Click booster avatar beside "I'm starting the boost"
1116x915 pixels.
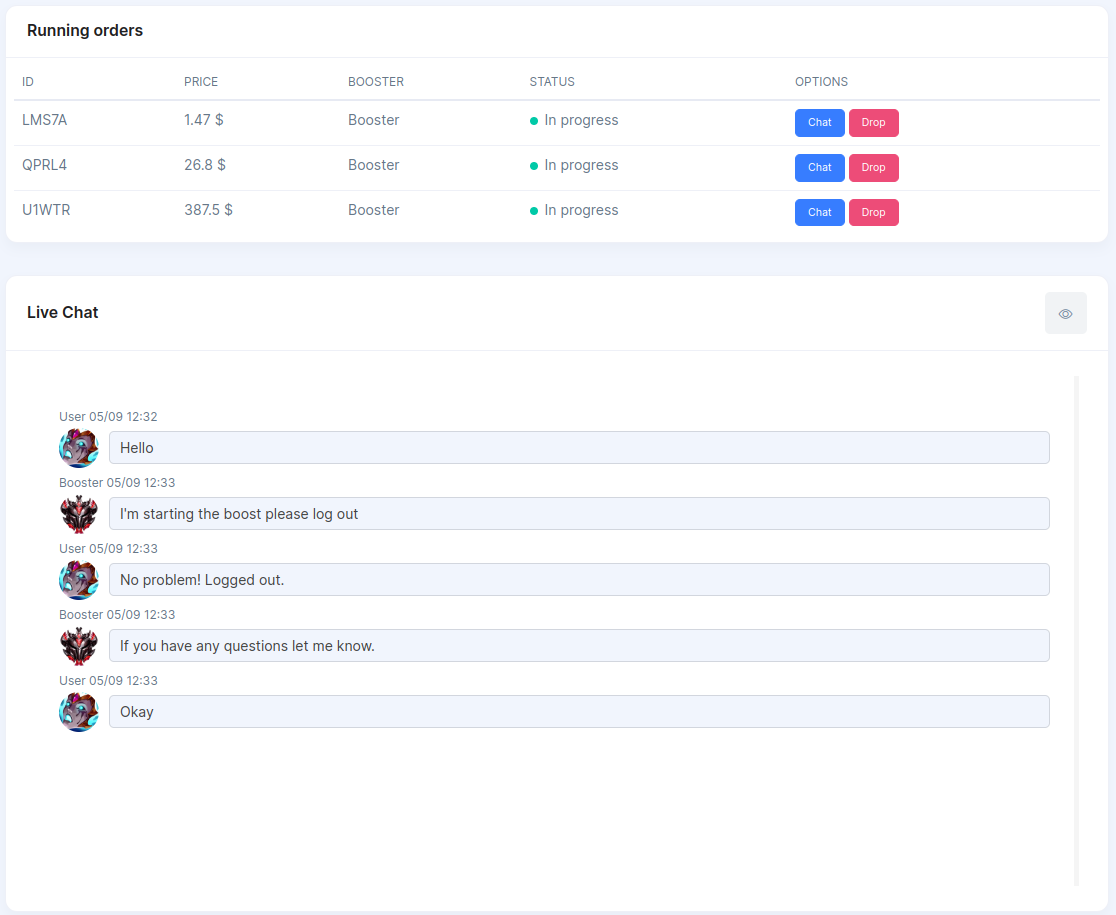click(x=79, y=514)
